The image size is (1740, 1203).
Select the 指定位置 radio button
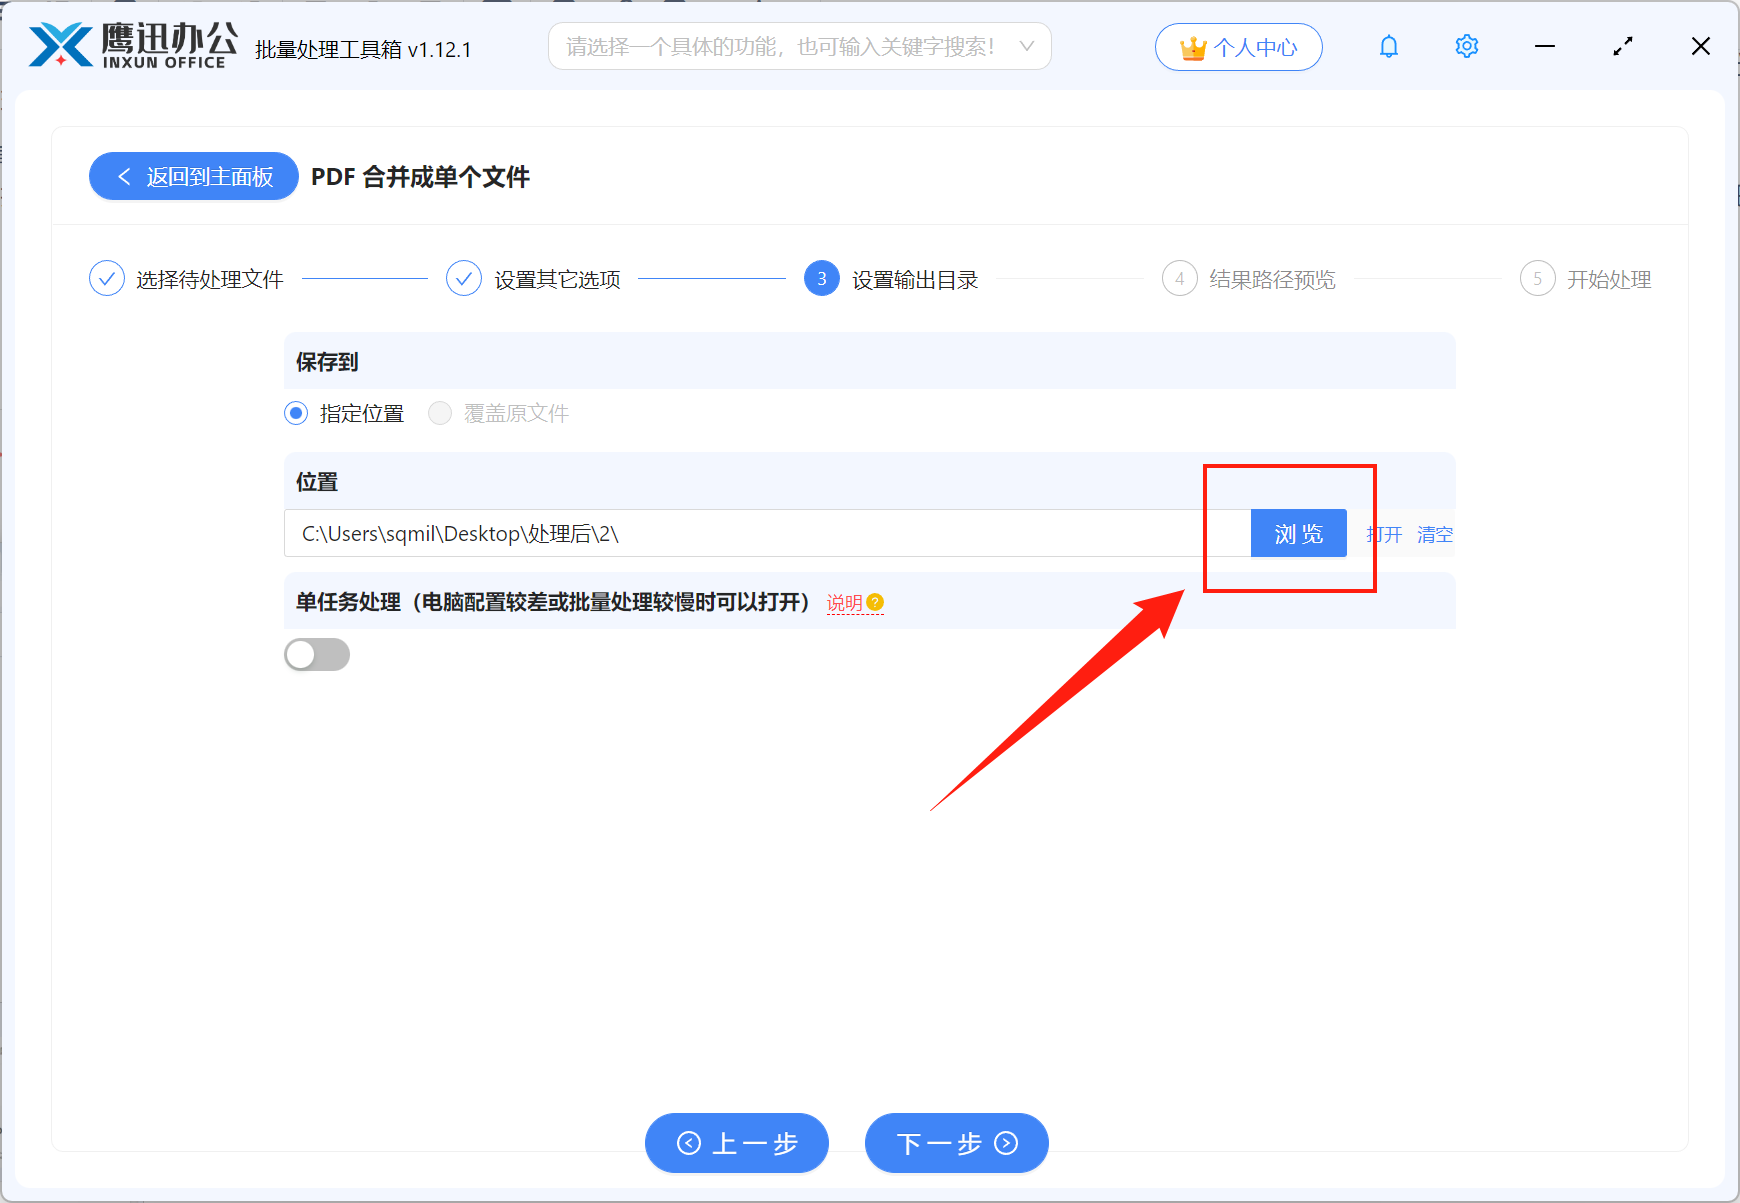(295, 413)
